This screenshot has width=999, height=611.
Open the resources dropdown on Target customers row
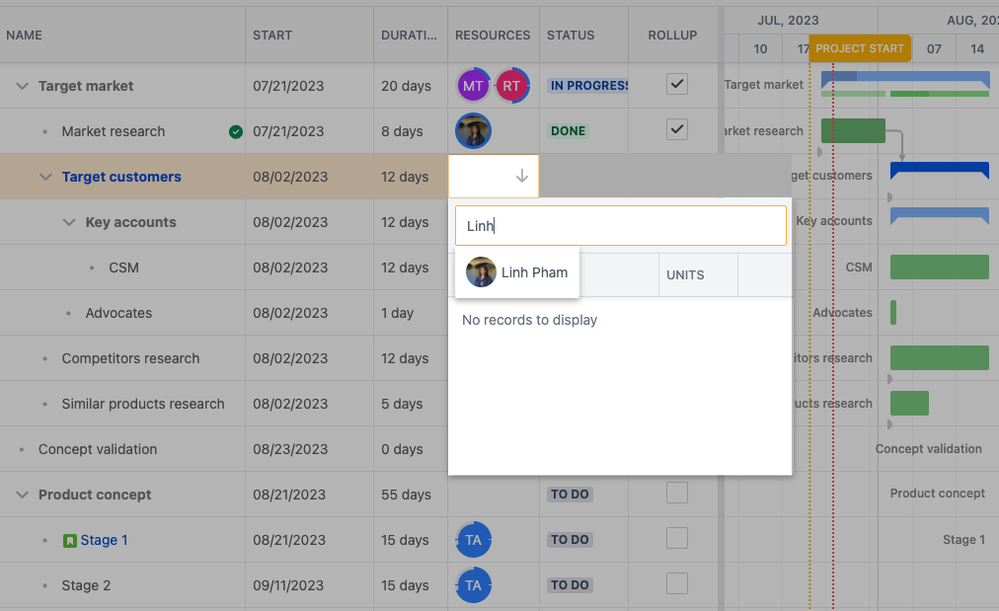tap(521, 176)
